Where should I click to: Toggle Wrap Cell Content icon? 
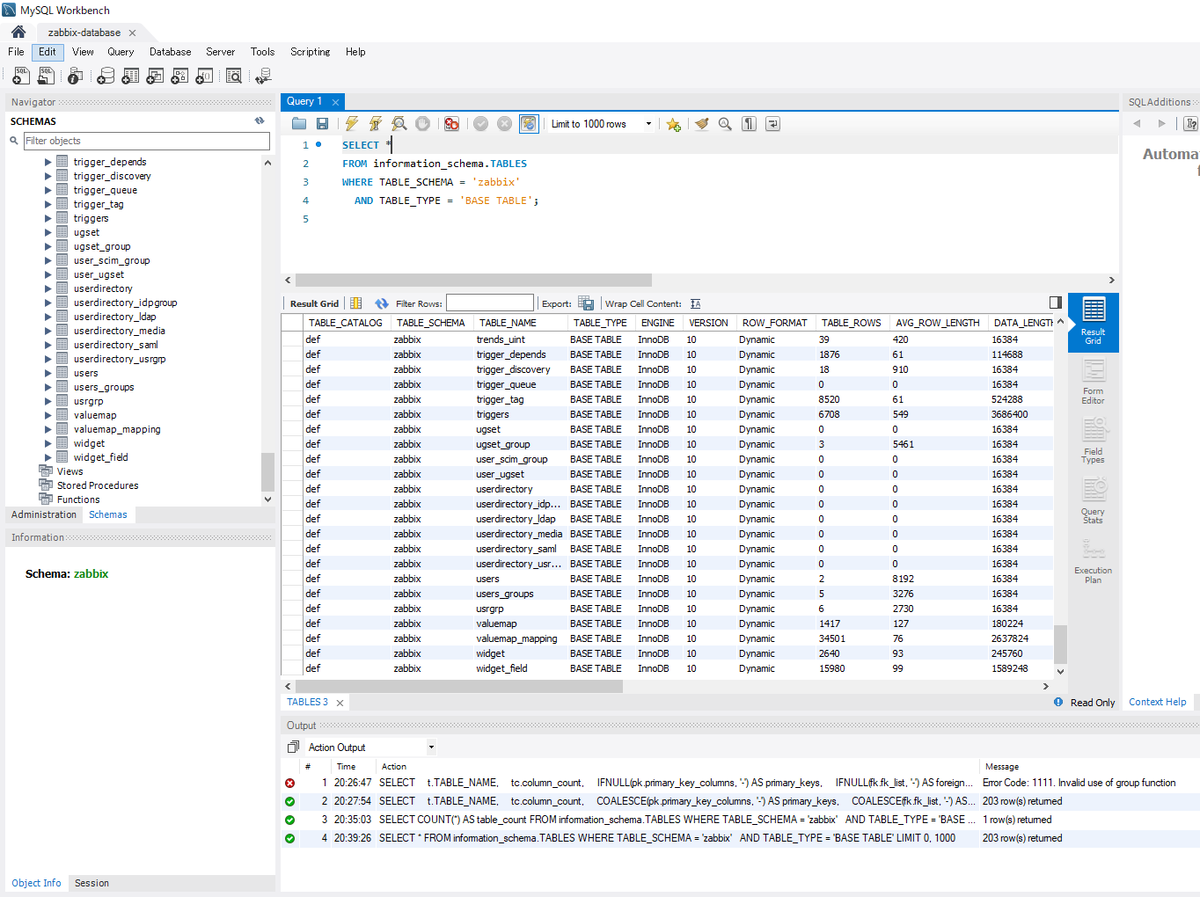tap(696, 303)
